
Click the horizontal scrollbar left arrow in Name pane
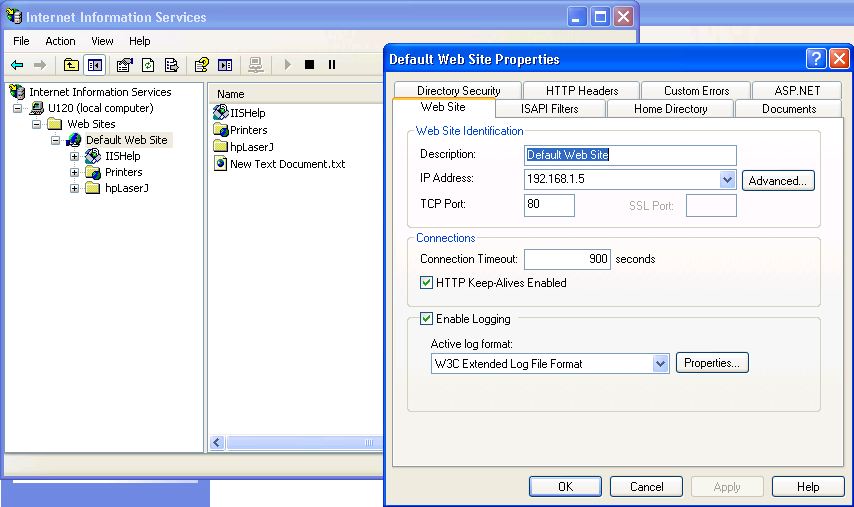pos(217,443)
